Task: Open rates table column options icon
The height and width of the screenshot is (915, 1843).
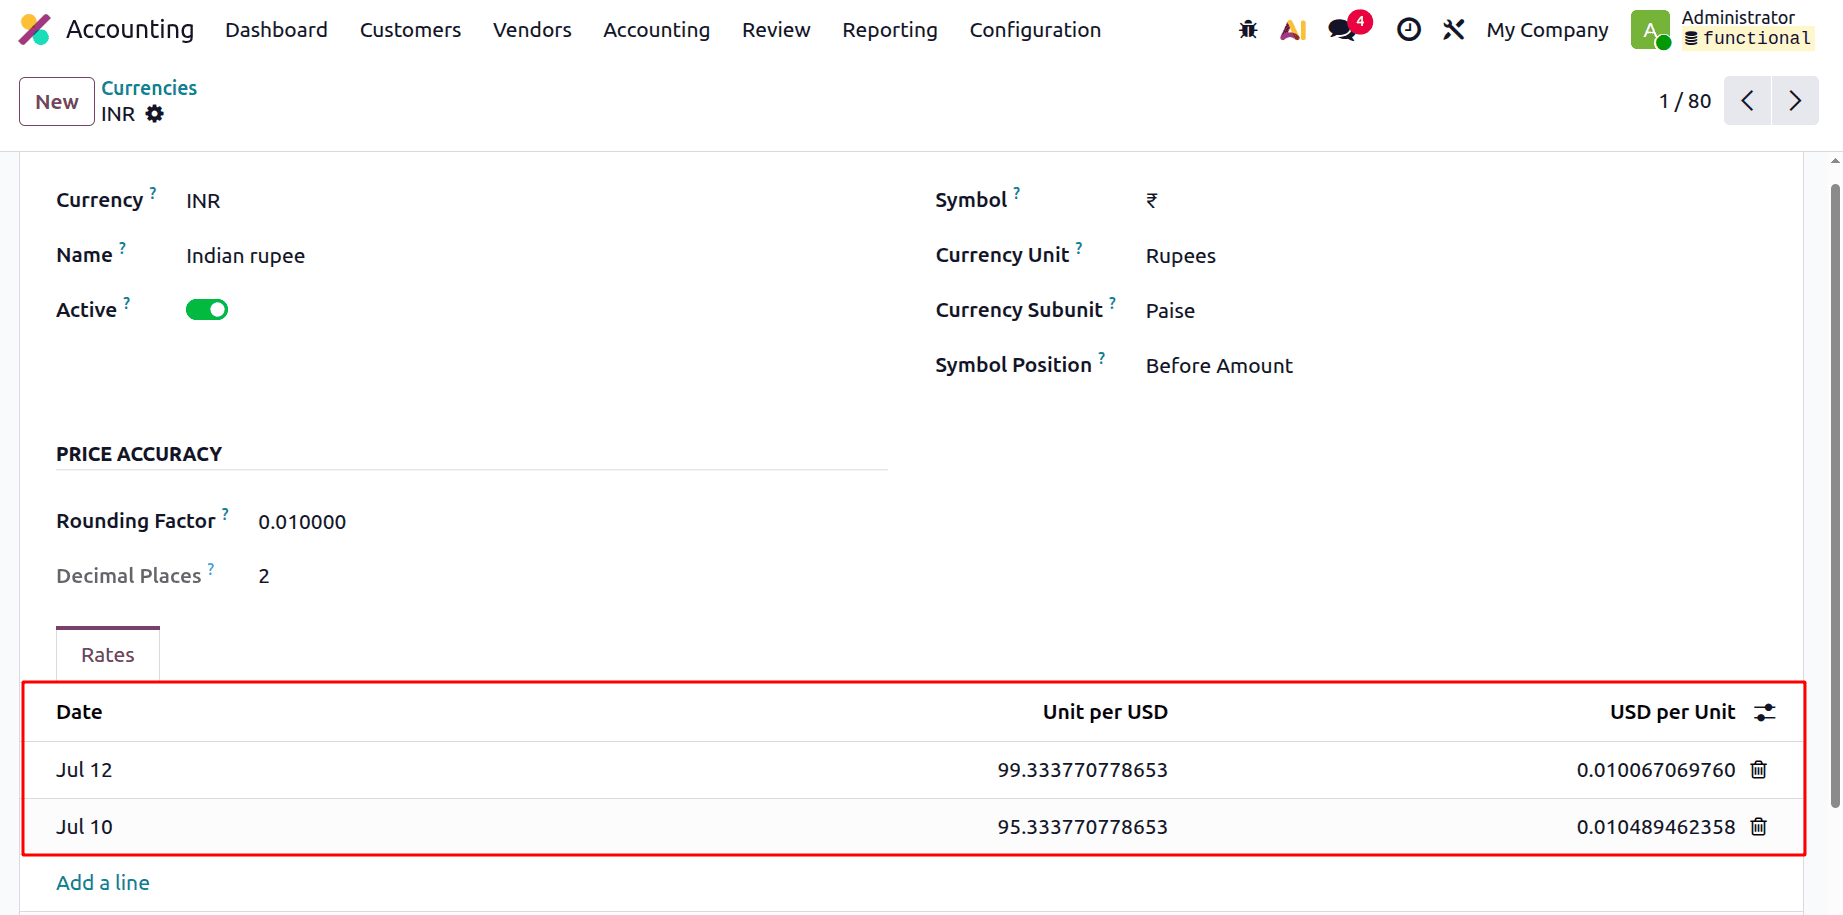Action: (1765, 712)
